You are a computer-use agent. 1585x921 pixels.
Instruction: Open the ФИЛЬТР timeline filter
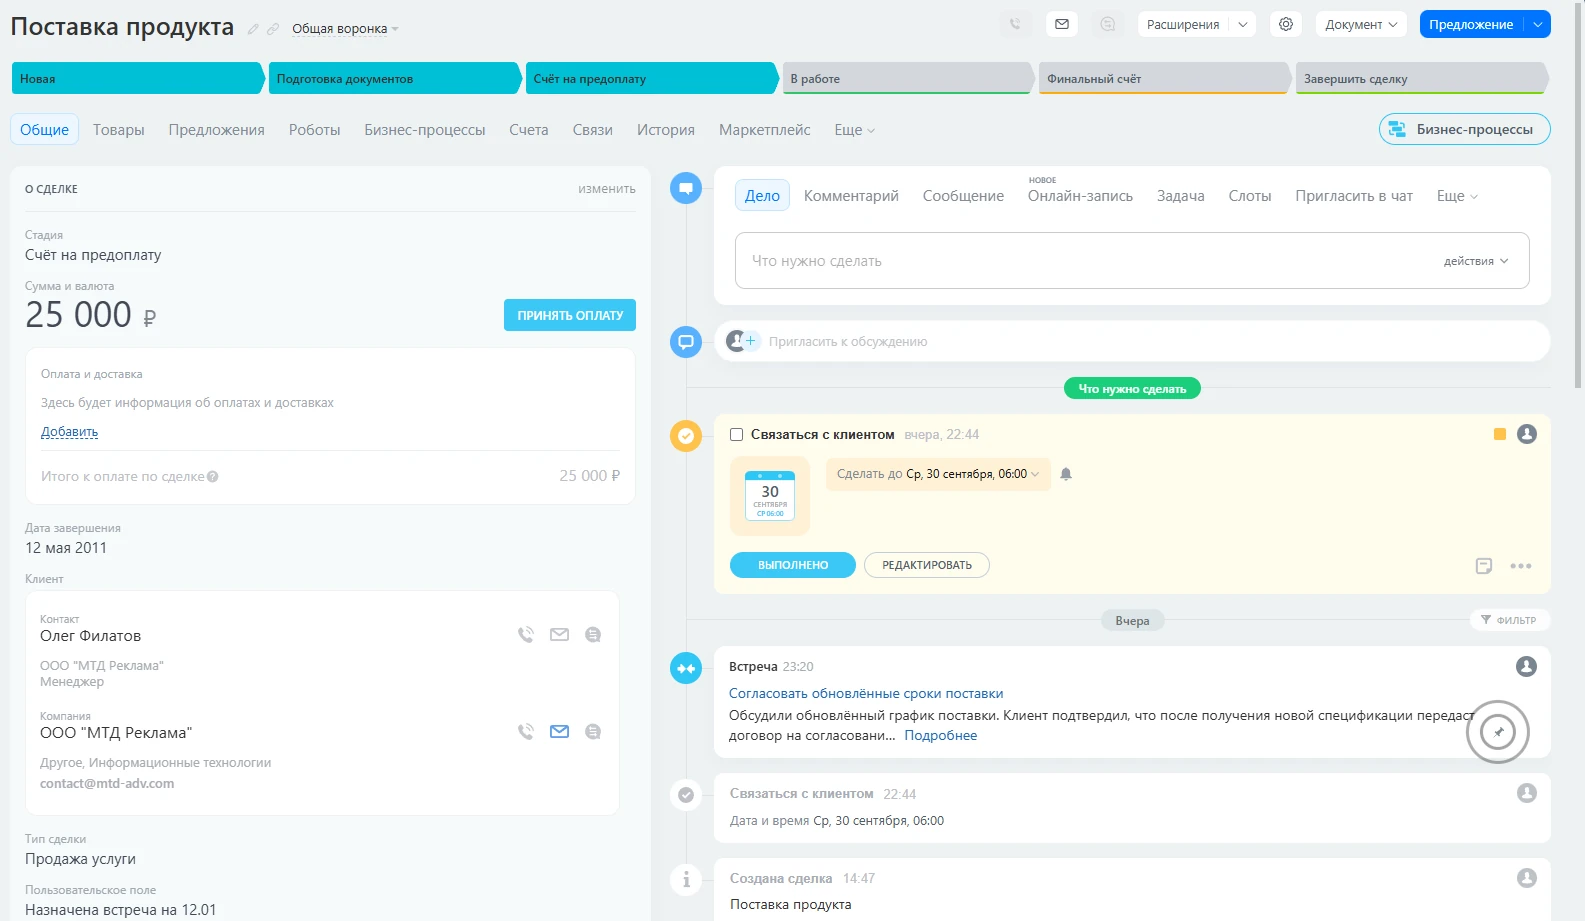point(1509,620)
